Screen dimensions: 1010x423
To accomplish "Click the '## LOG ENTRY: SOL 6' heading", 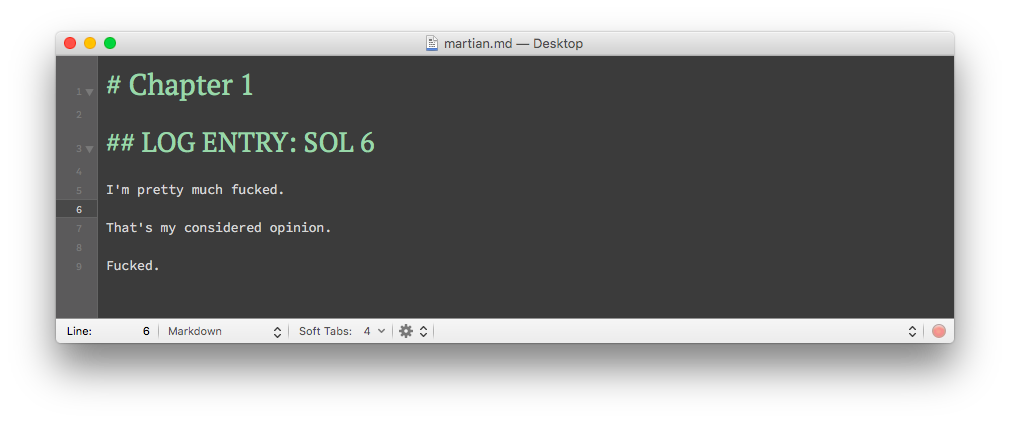I will (x=240, y=142).
